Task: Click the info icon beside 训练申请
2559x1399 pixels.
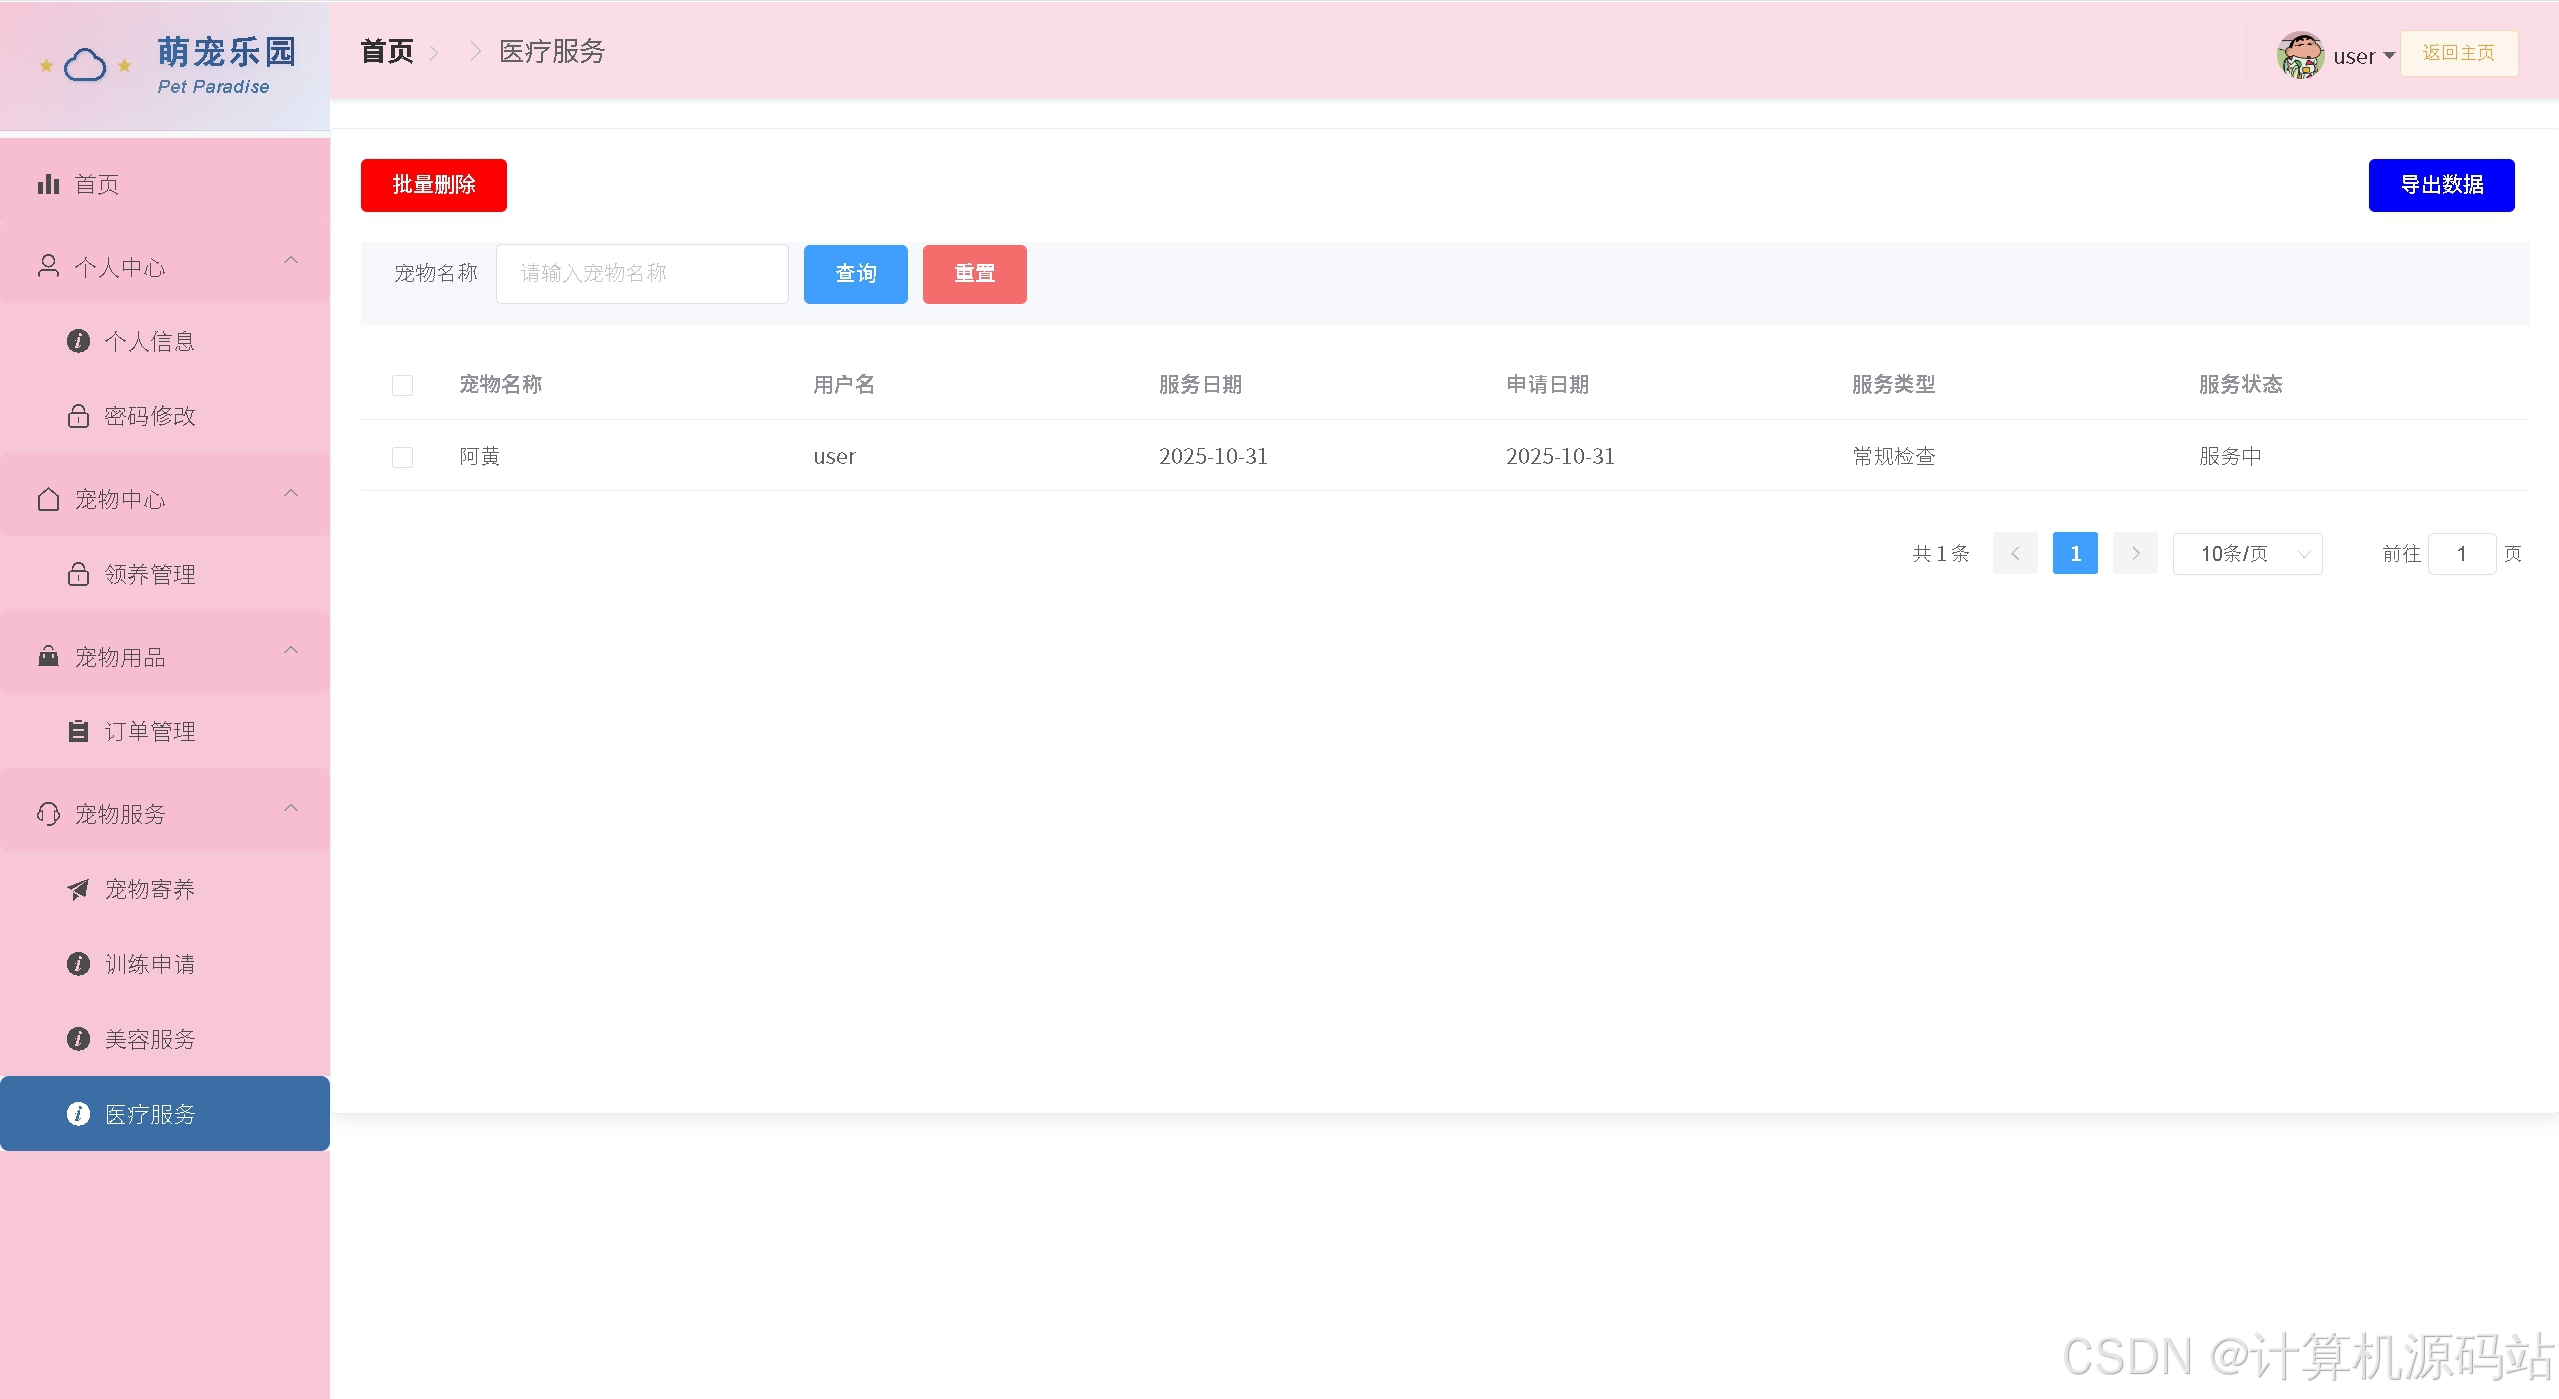Action: (x=78, y=964)
